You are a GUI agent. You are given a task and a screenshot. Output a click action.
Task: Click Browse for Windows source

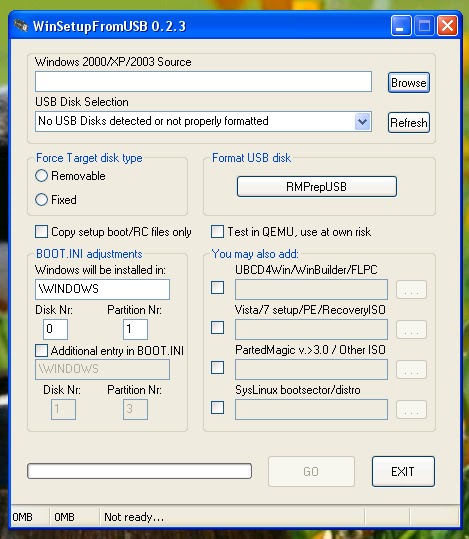(x=408, y=82)
